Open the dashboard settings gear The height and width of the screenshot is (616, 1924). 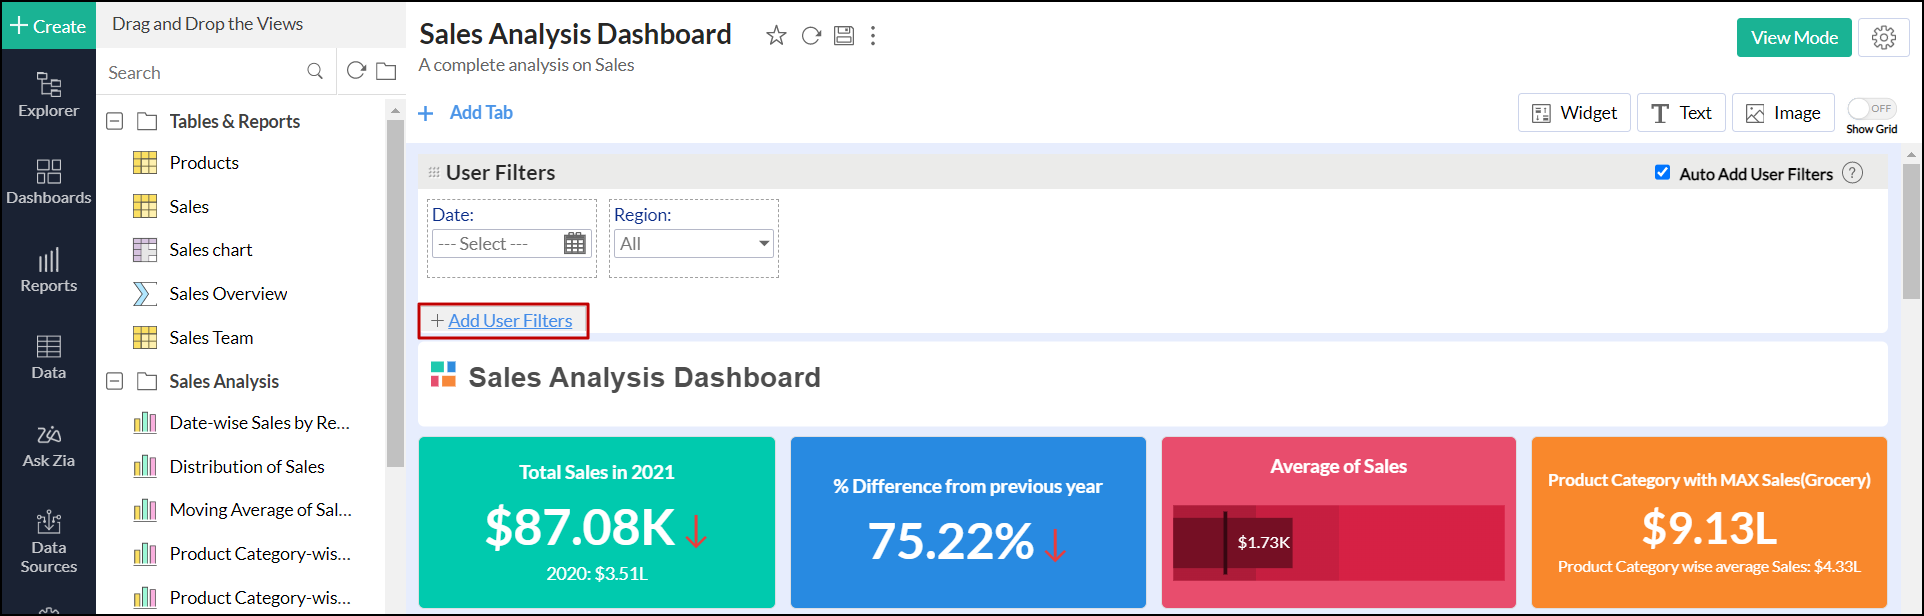pos(1884,38)
